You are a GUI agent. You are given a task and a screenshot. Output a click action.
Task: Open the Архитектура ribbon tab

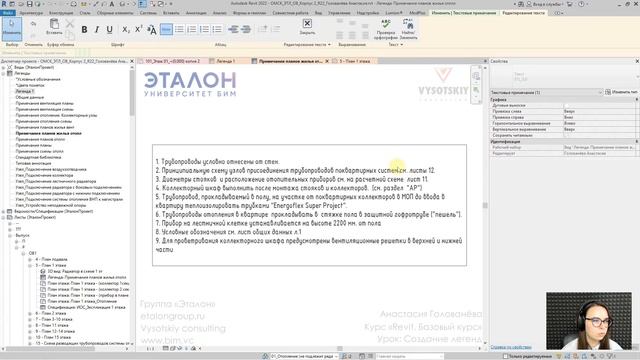point(31,13)
